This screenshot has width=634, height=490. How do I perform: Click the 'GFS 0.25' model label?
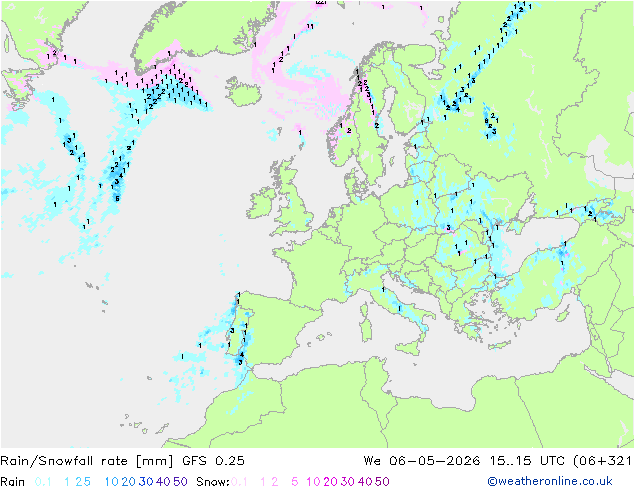[213, 461]
